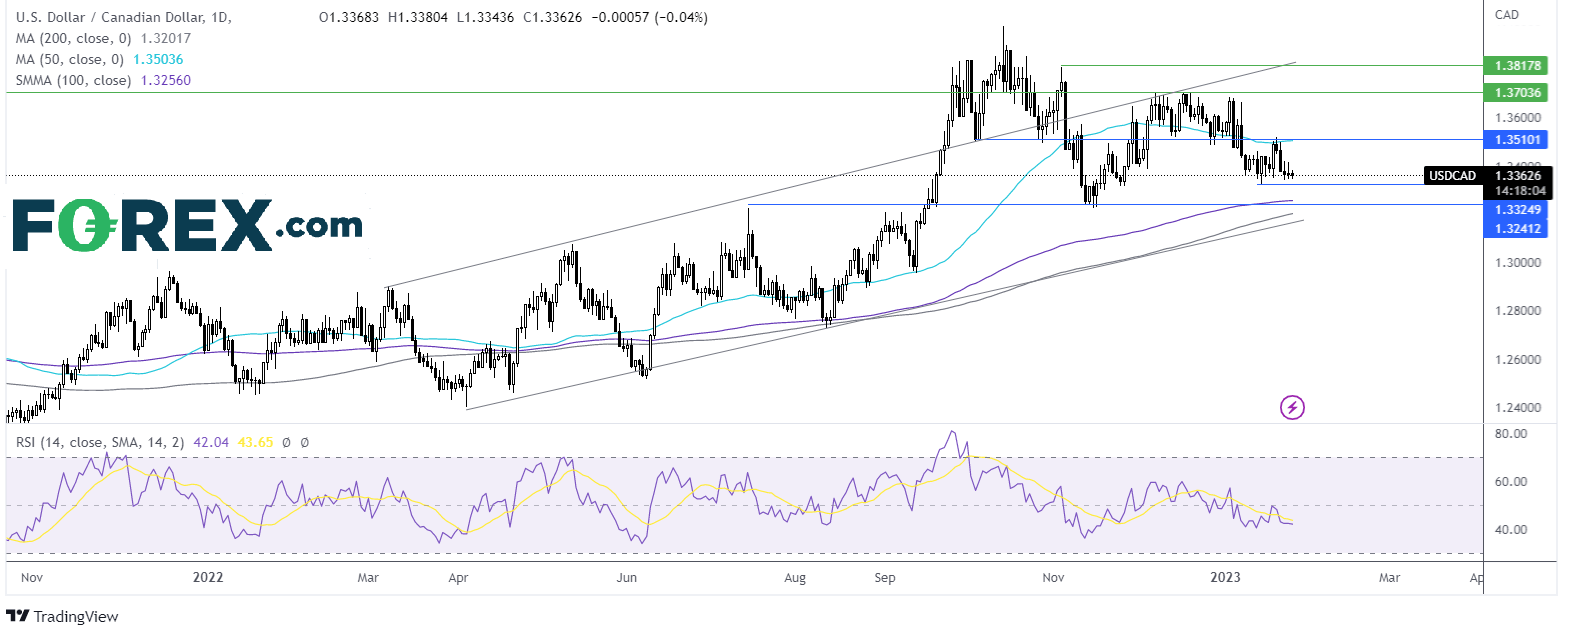1569x637 pixels.
Task: Click the MA 200 value 1.32017
Action: click(x=166, y=38)
